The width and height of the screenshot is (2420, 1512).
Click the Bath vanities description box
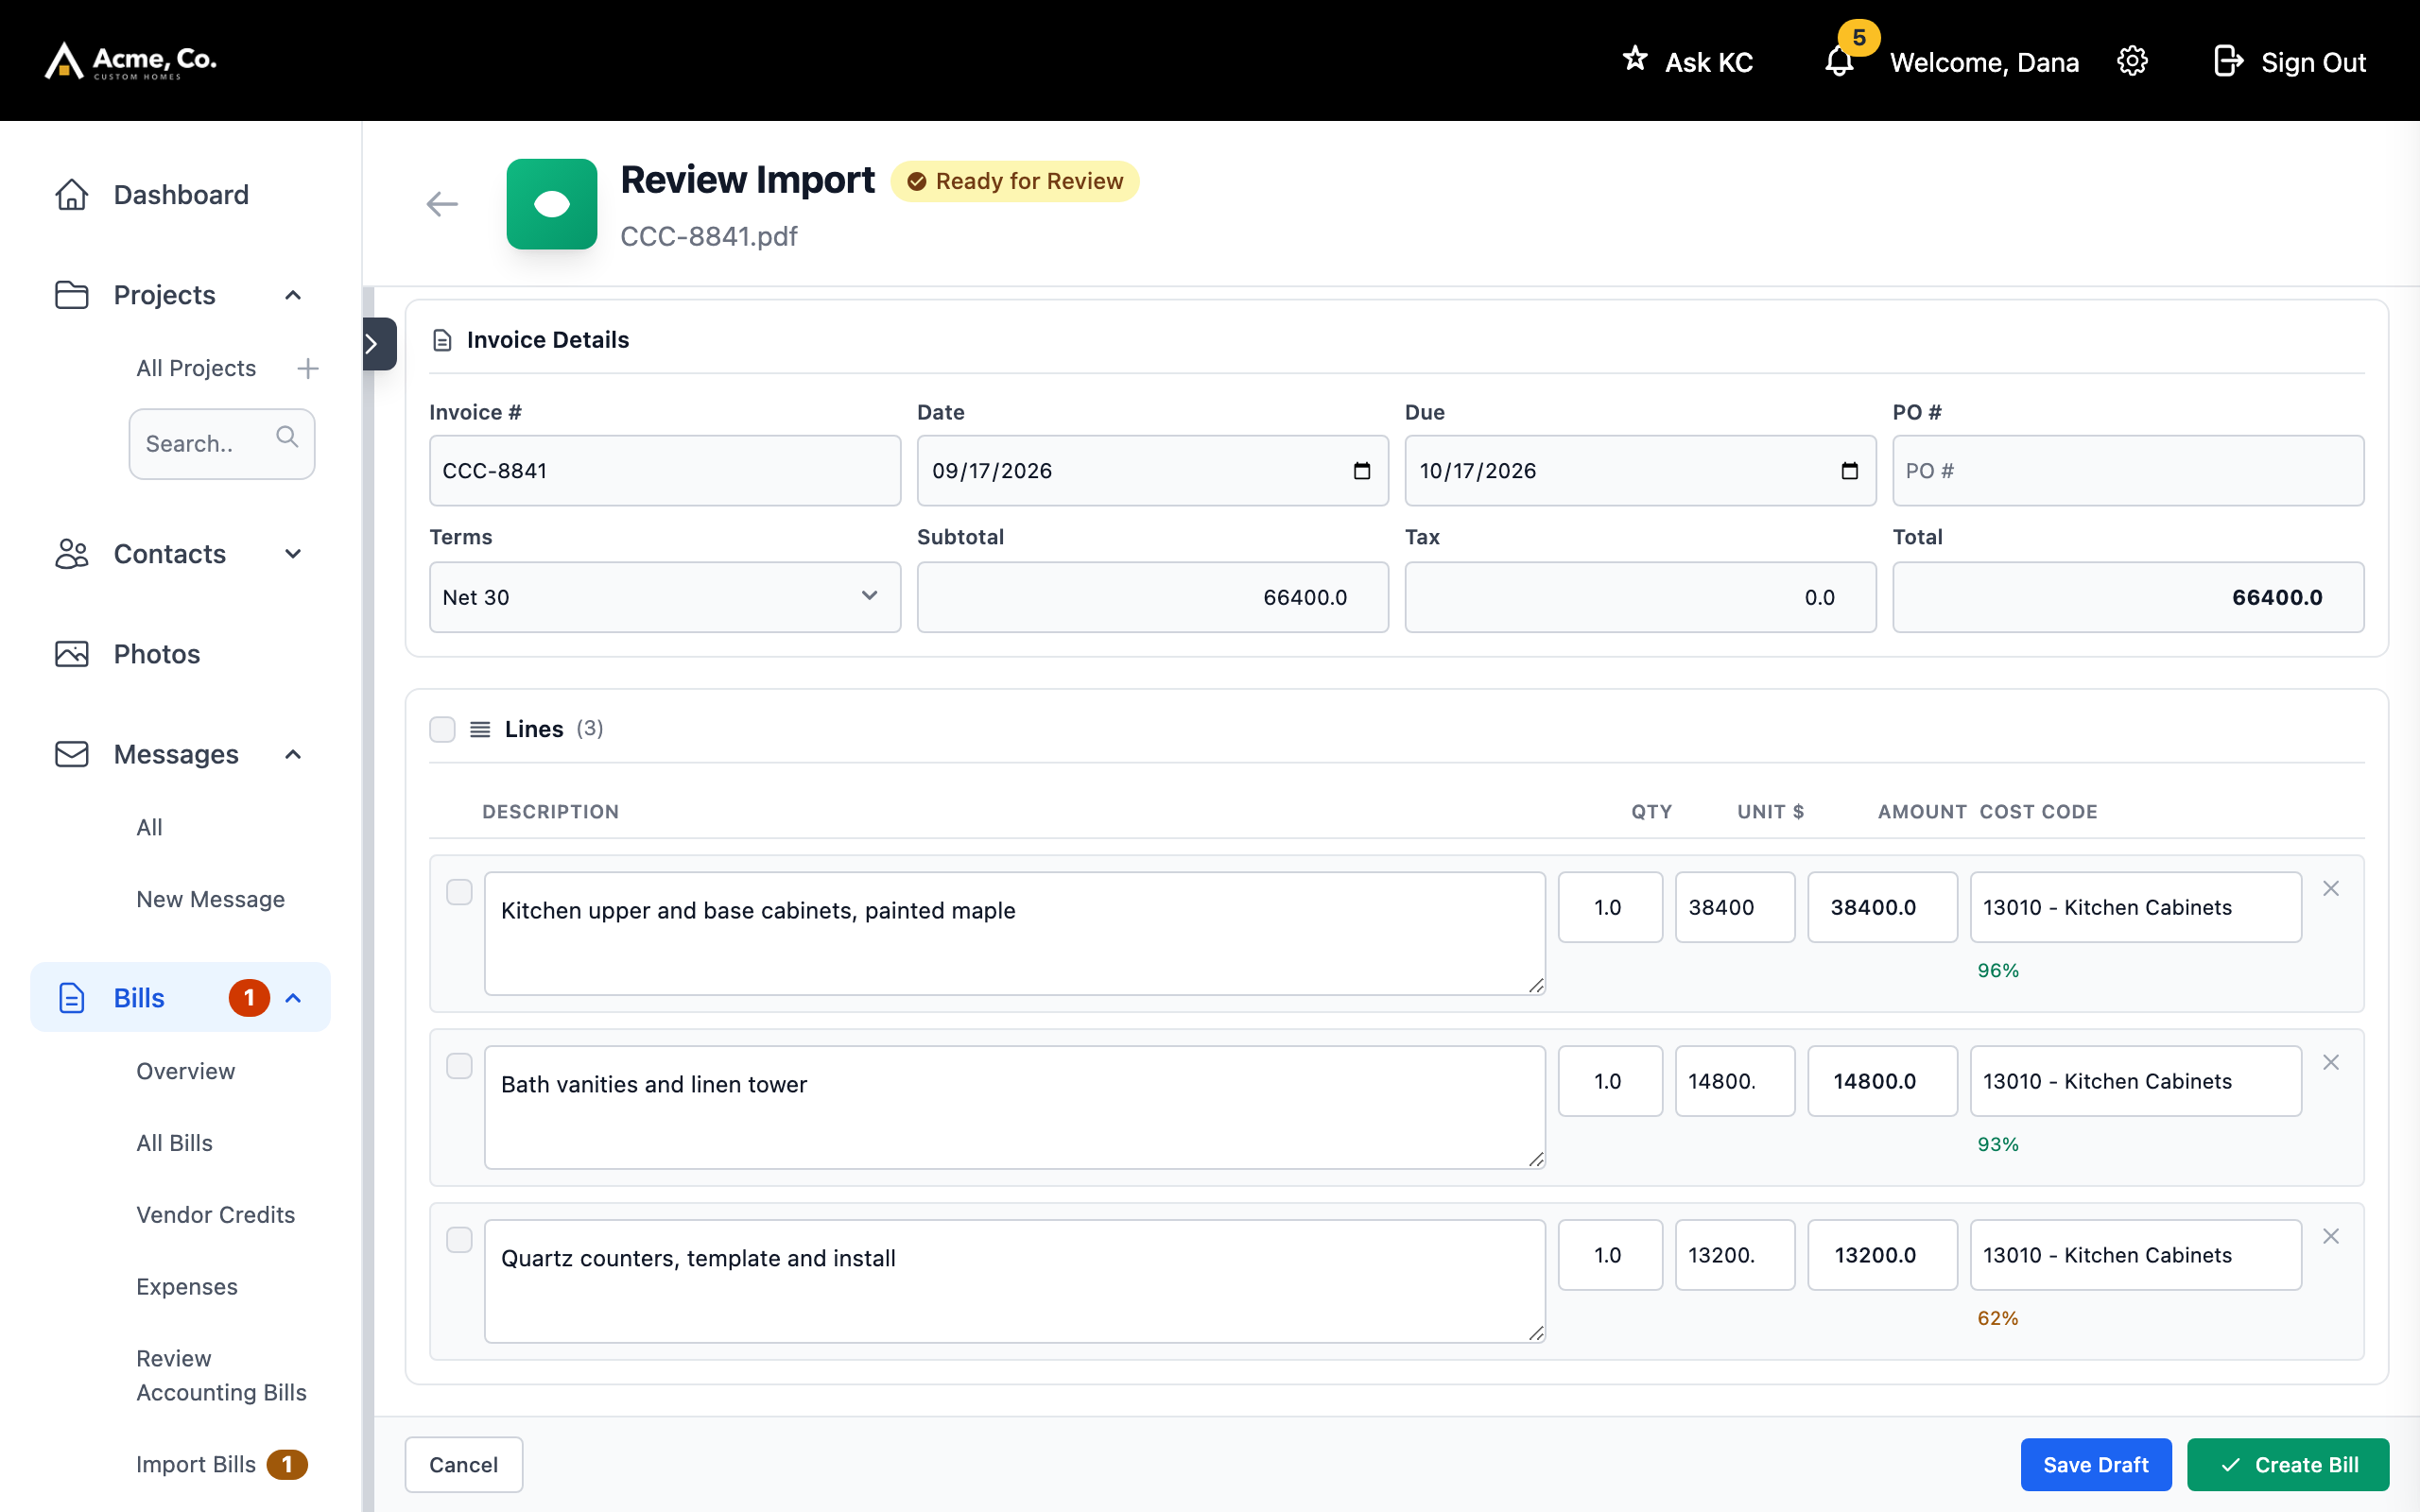point(1015,1107)
